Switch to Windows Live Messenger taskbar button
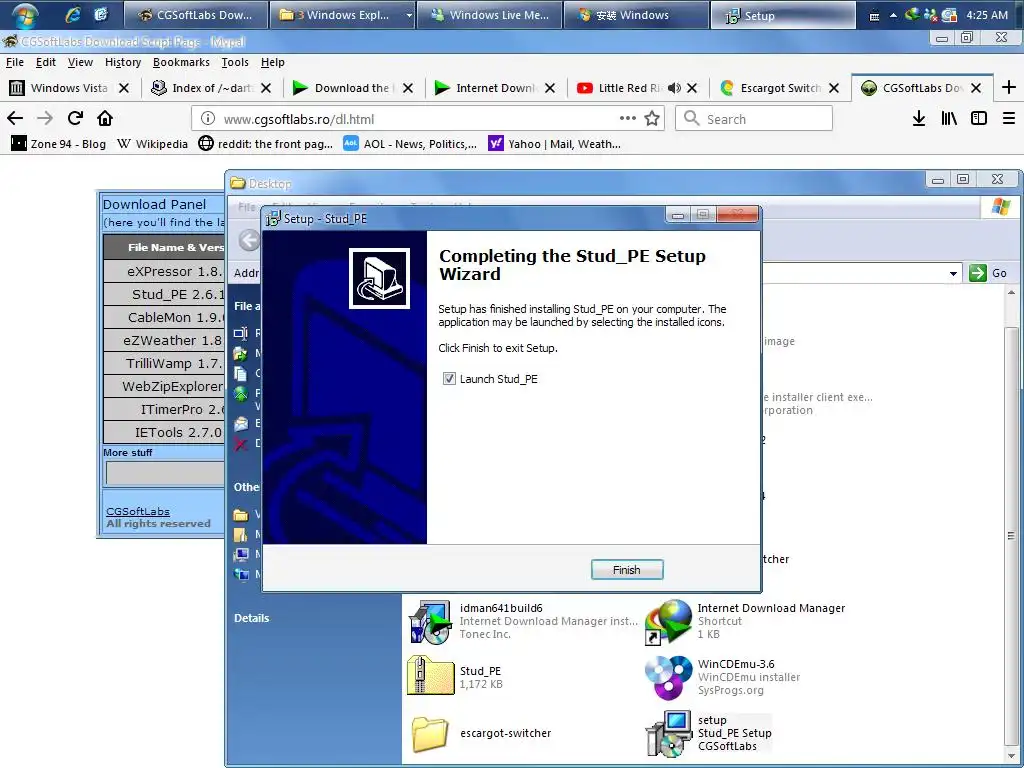Image resolution: width=1024 pixels, height=768 pixels. coord(490,15)
